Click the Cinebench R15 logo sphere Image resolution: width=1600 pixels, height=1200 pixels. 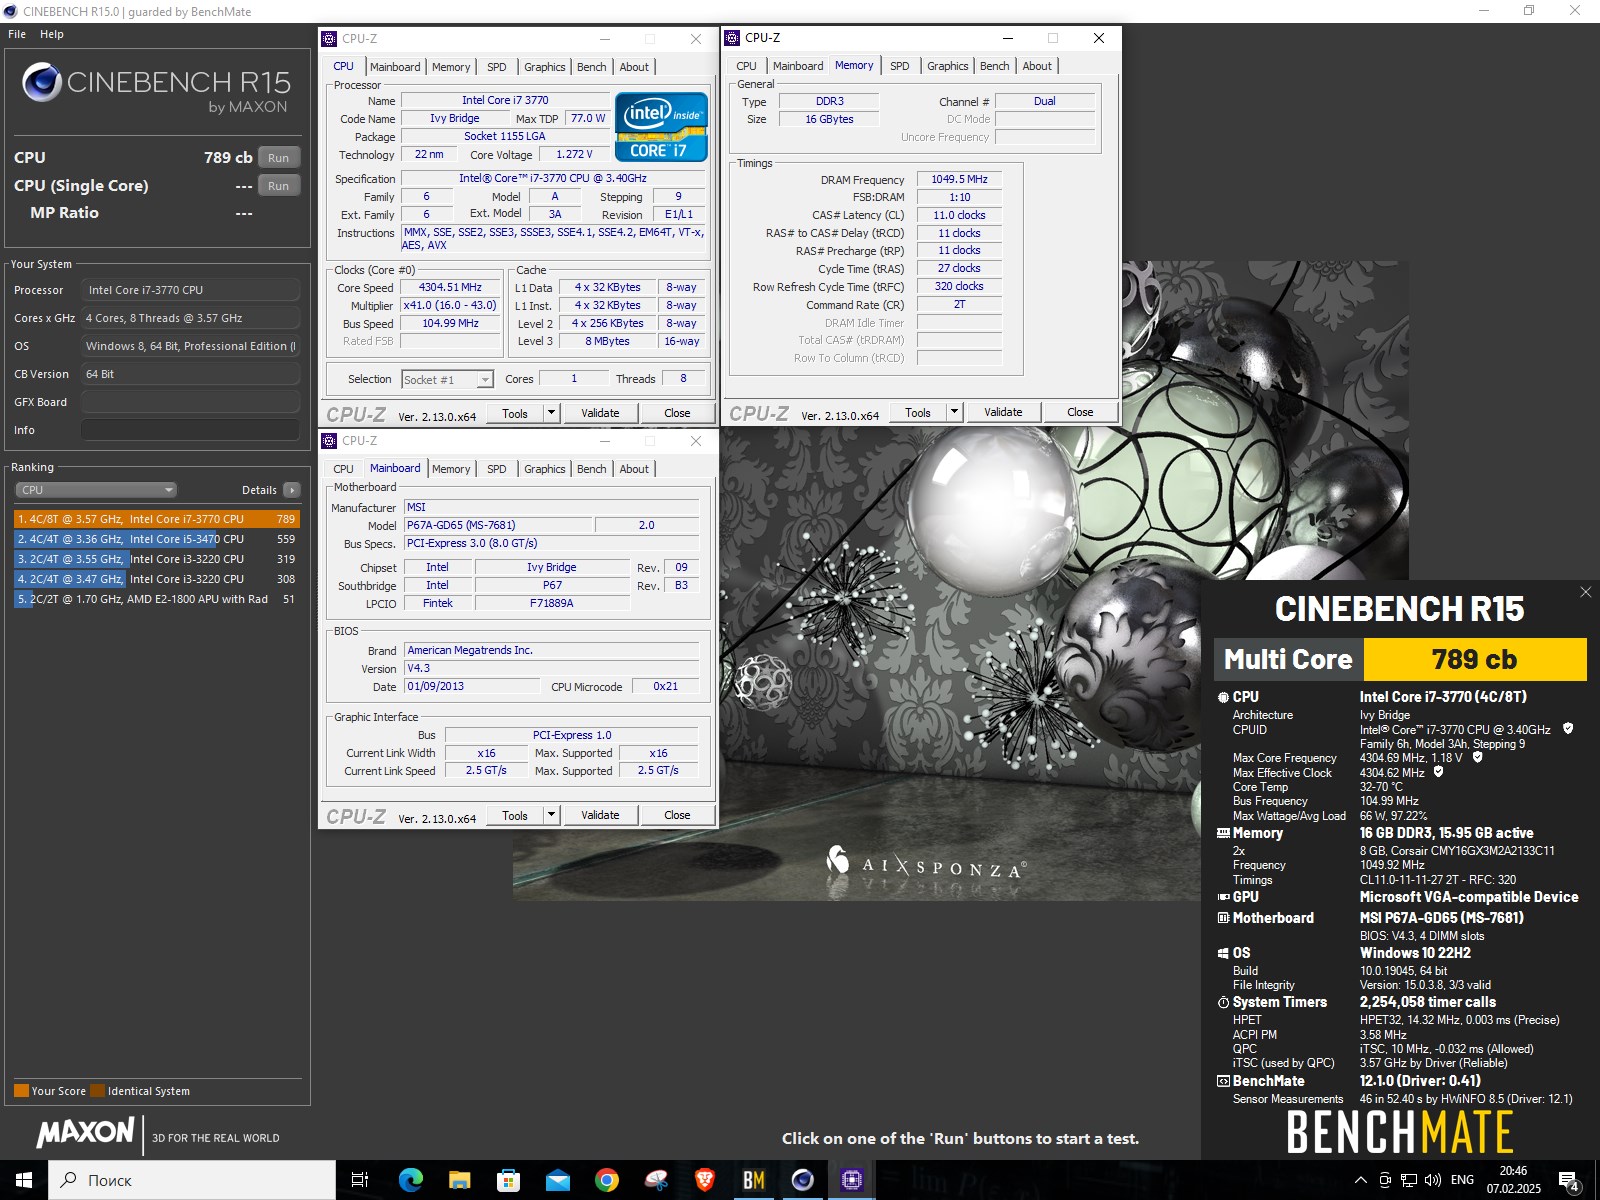pyautogui.click(x=42, y=82)
